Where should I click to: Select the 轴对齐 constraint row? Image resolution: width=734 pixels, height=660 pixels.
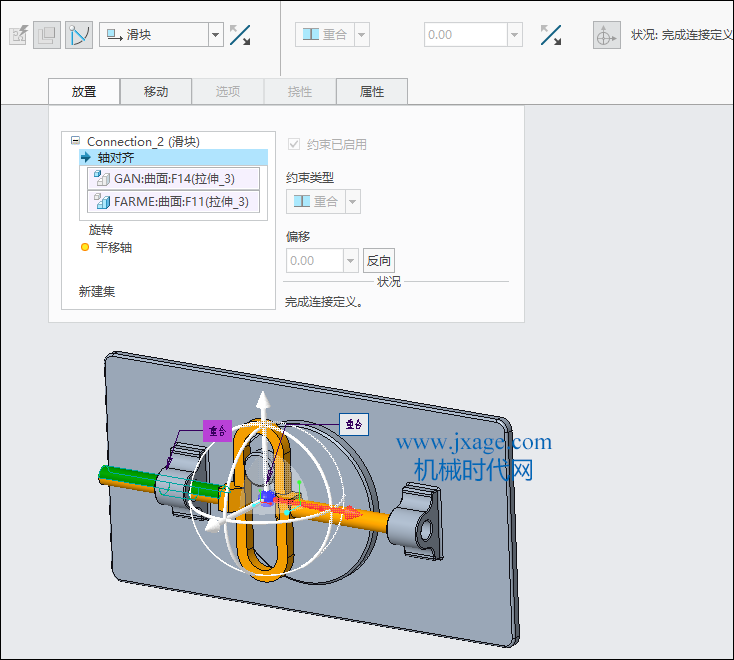coord(173,157)
